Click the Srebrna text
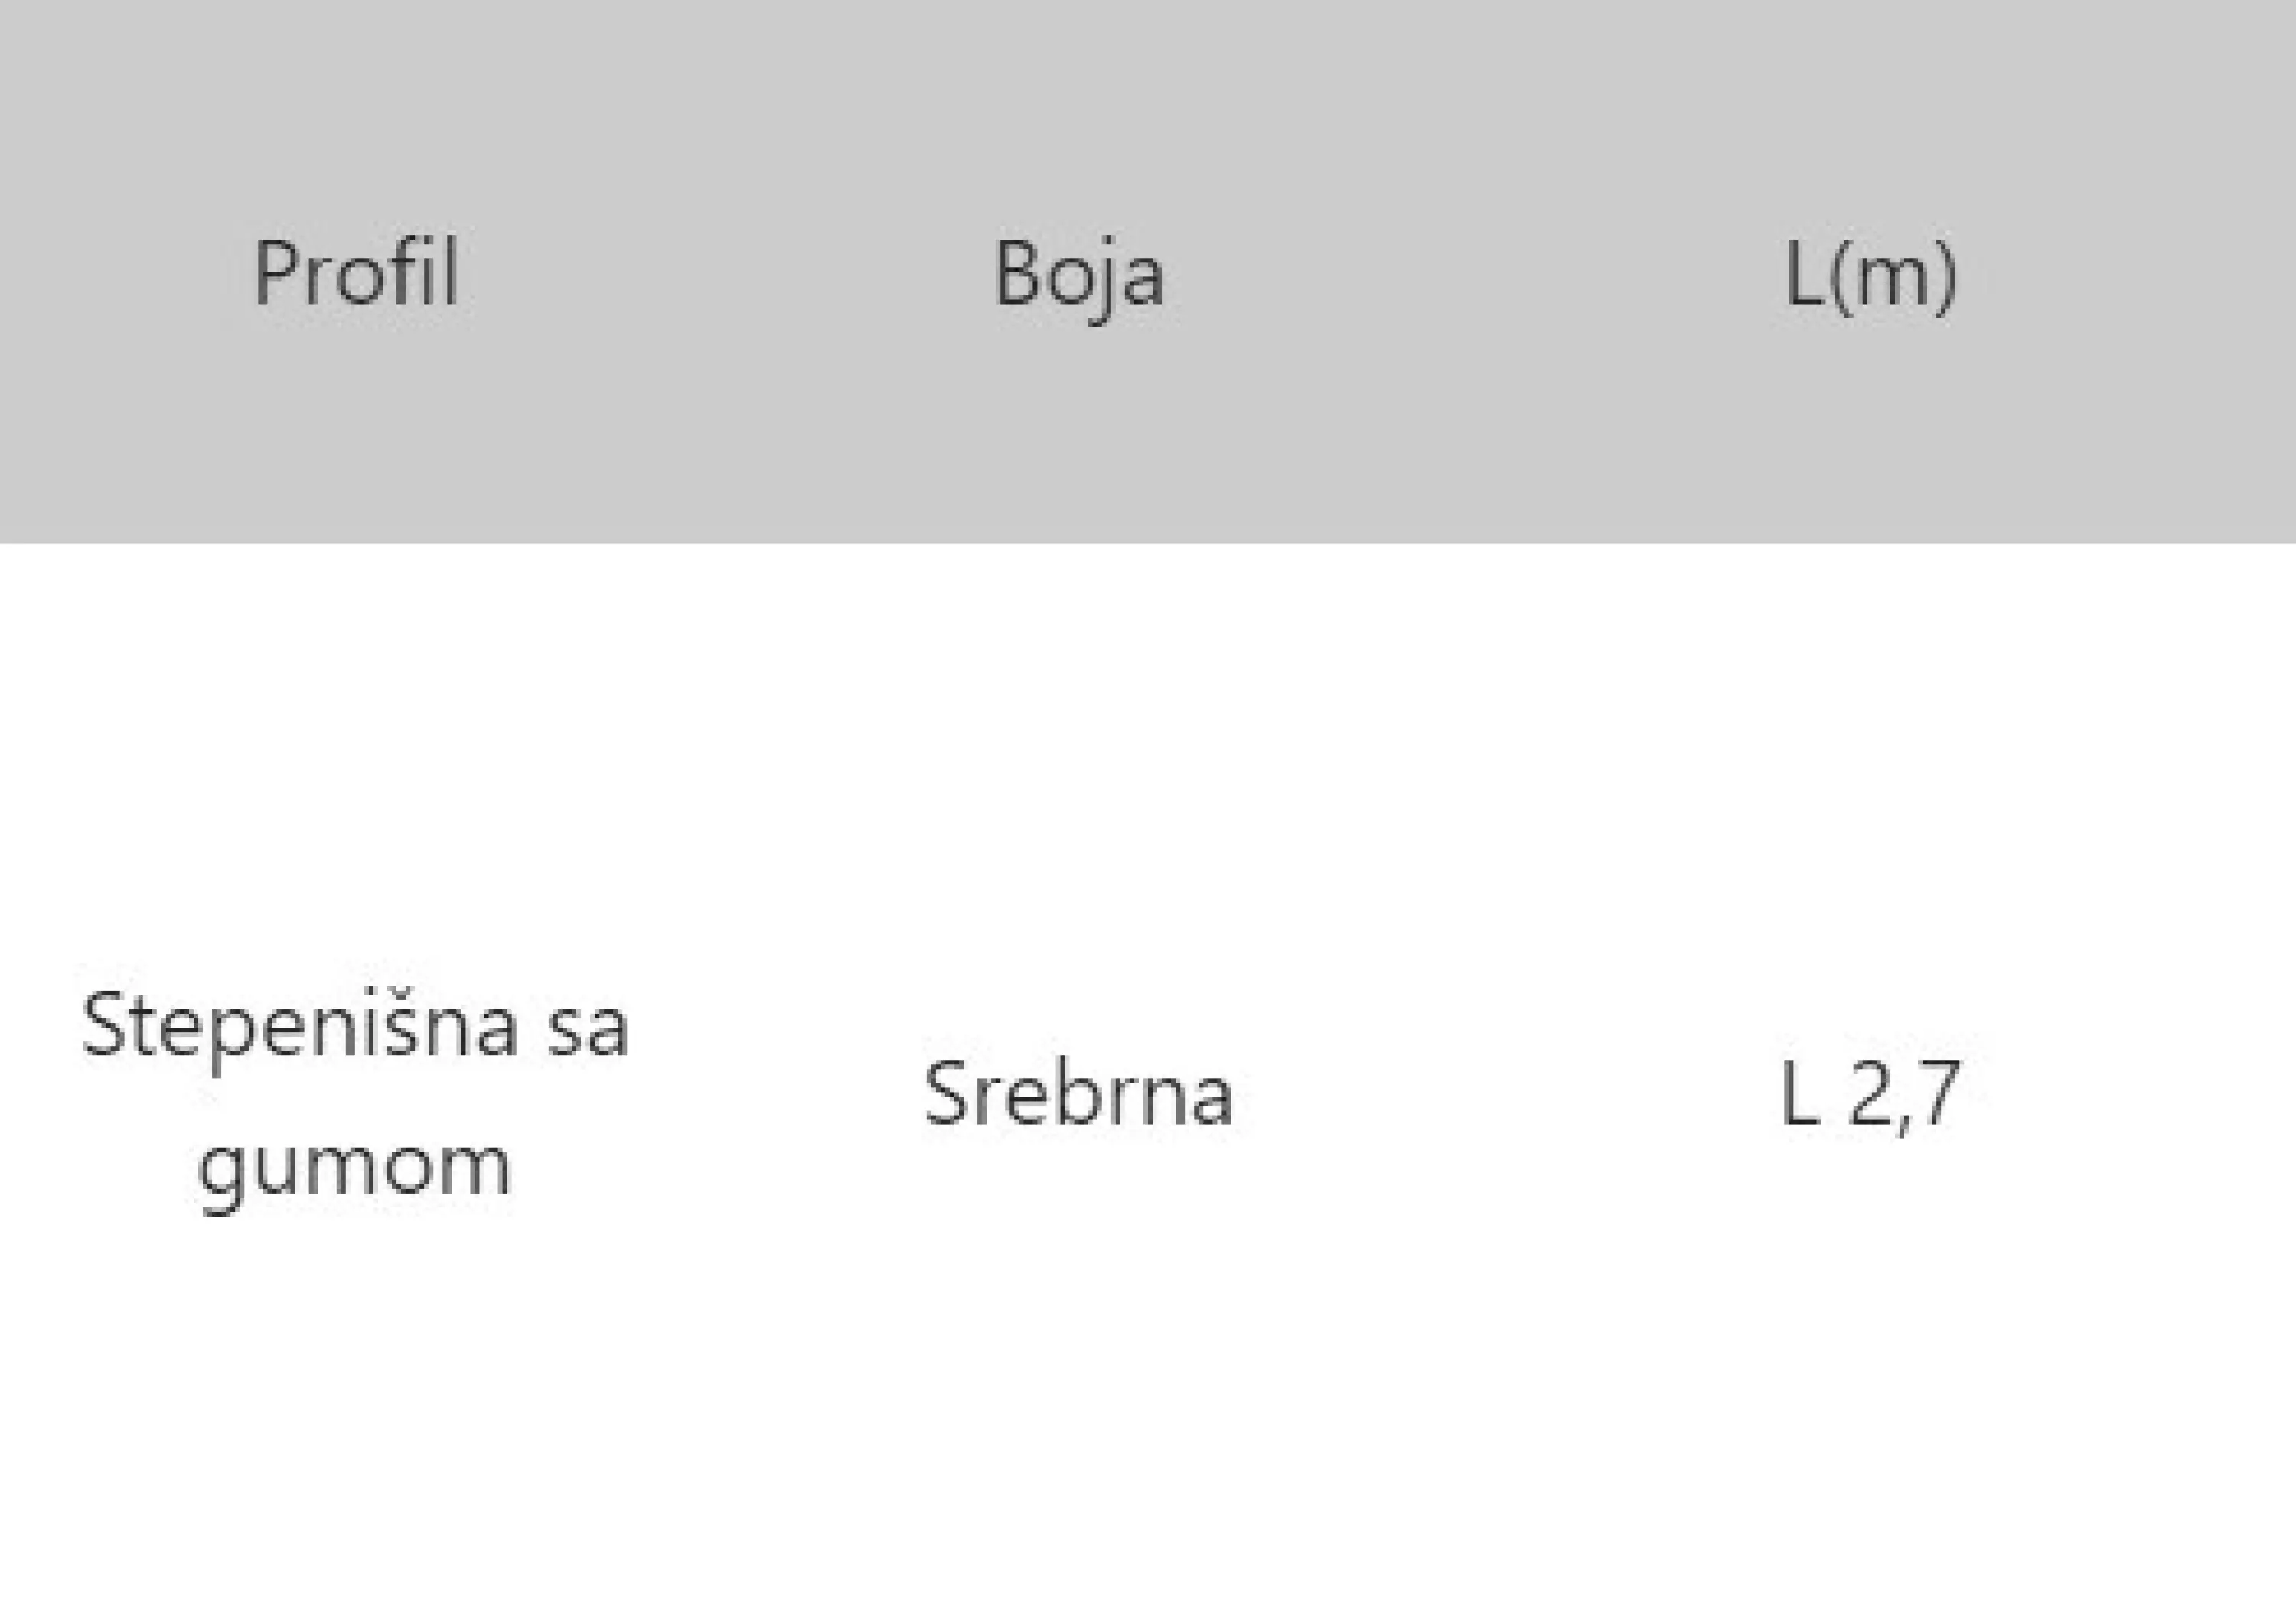 point(1078,1093)
